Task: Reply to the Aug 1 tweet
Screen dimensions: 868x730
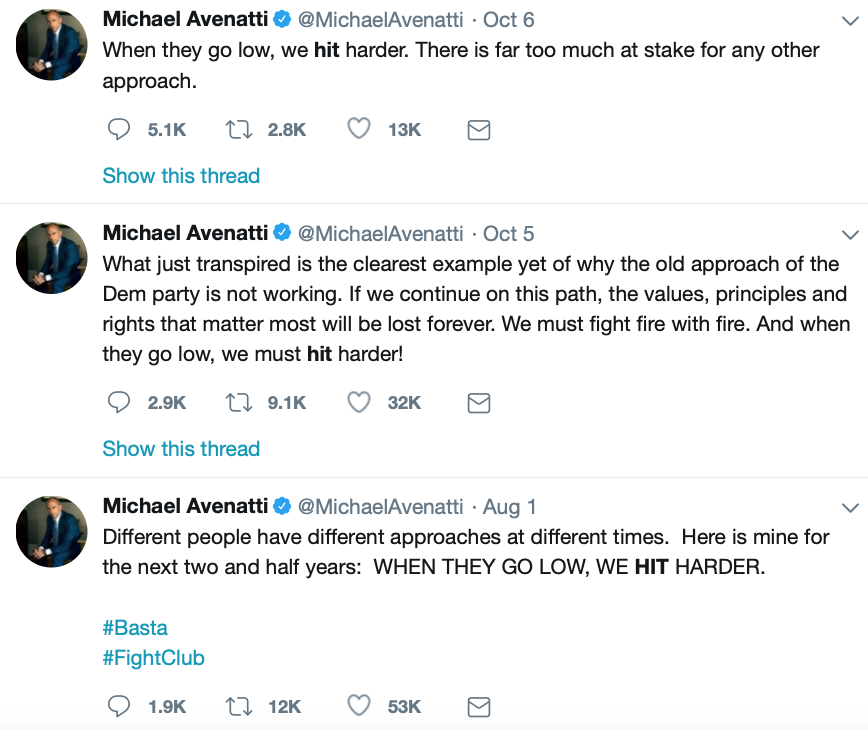Action: (x=119, y=706)
